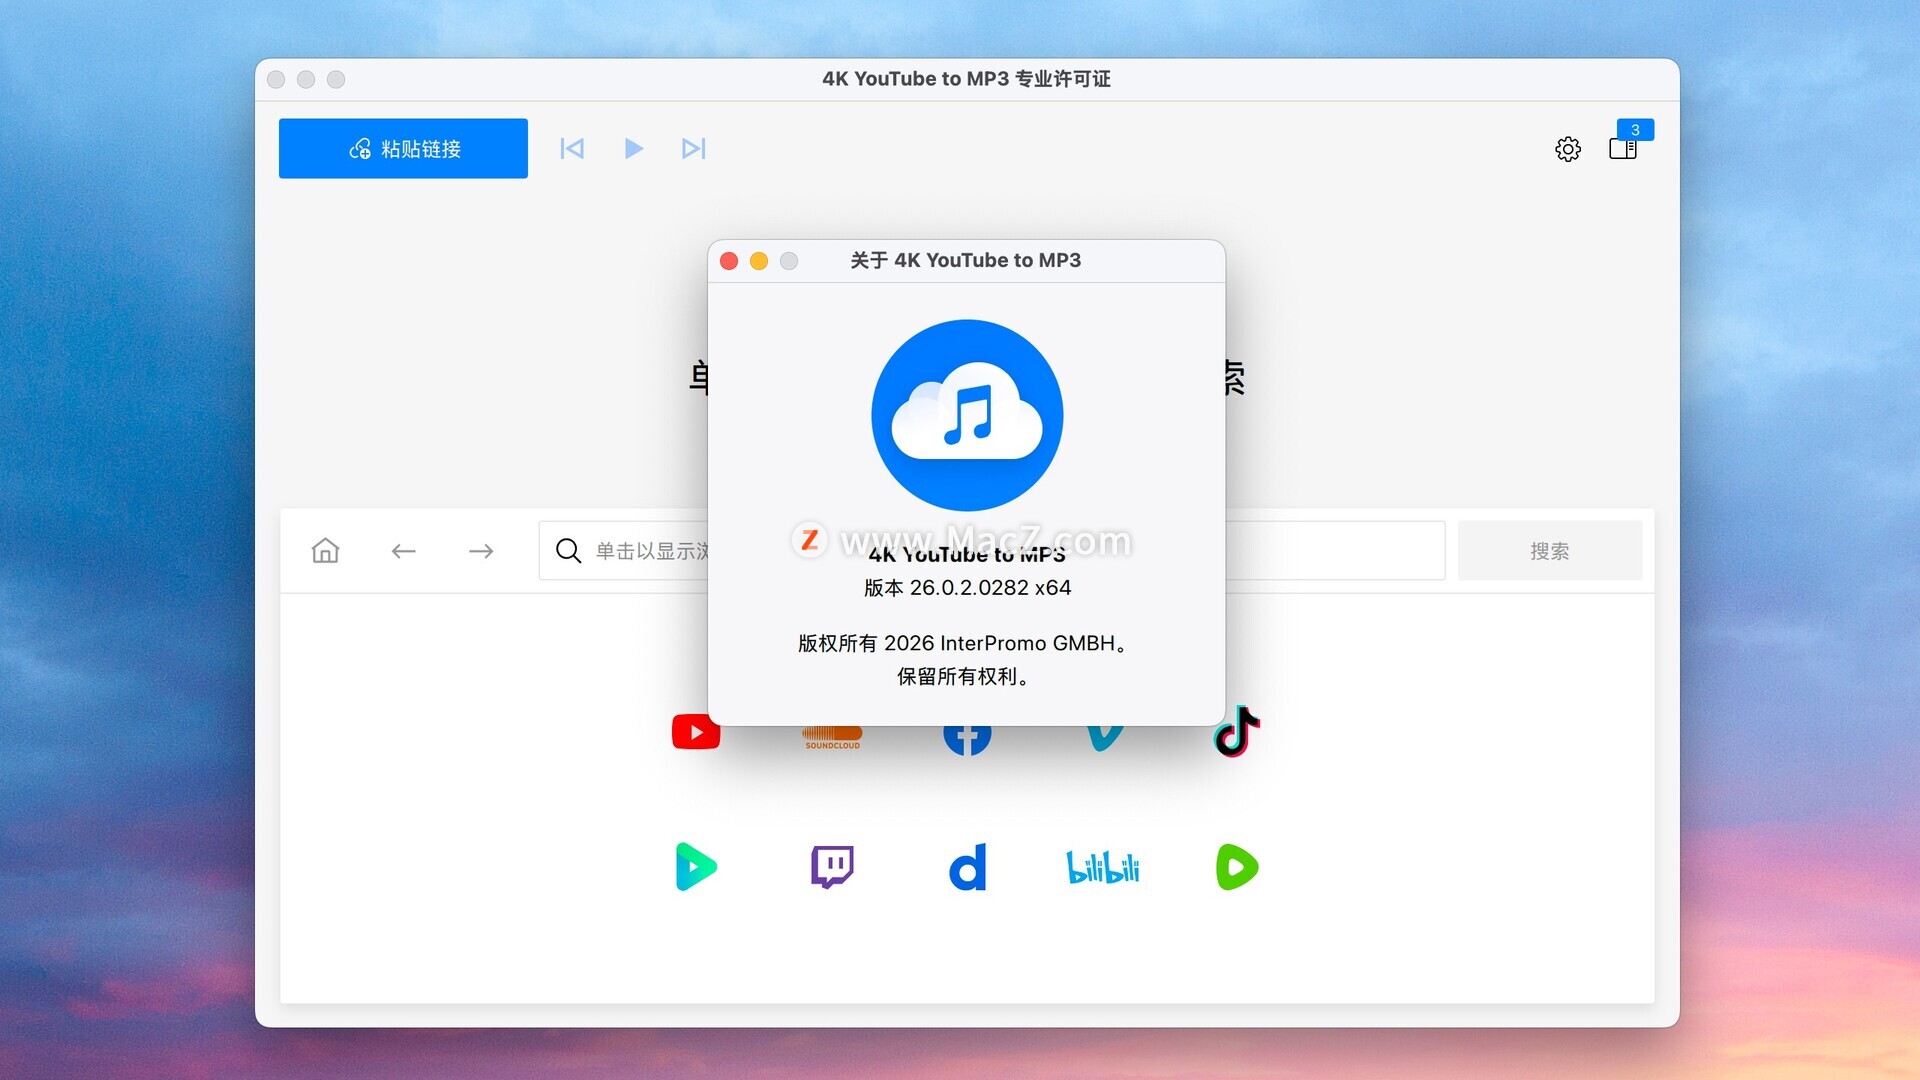Navigate back with left arrow
1920x1080 pixels.
pos(403,551)
